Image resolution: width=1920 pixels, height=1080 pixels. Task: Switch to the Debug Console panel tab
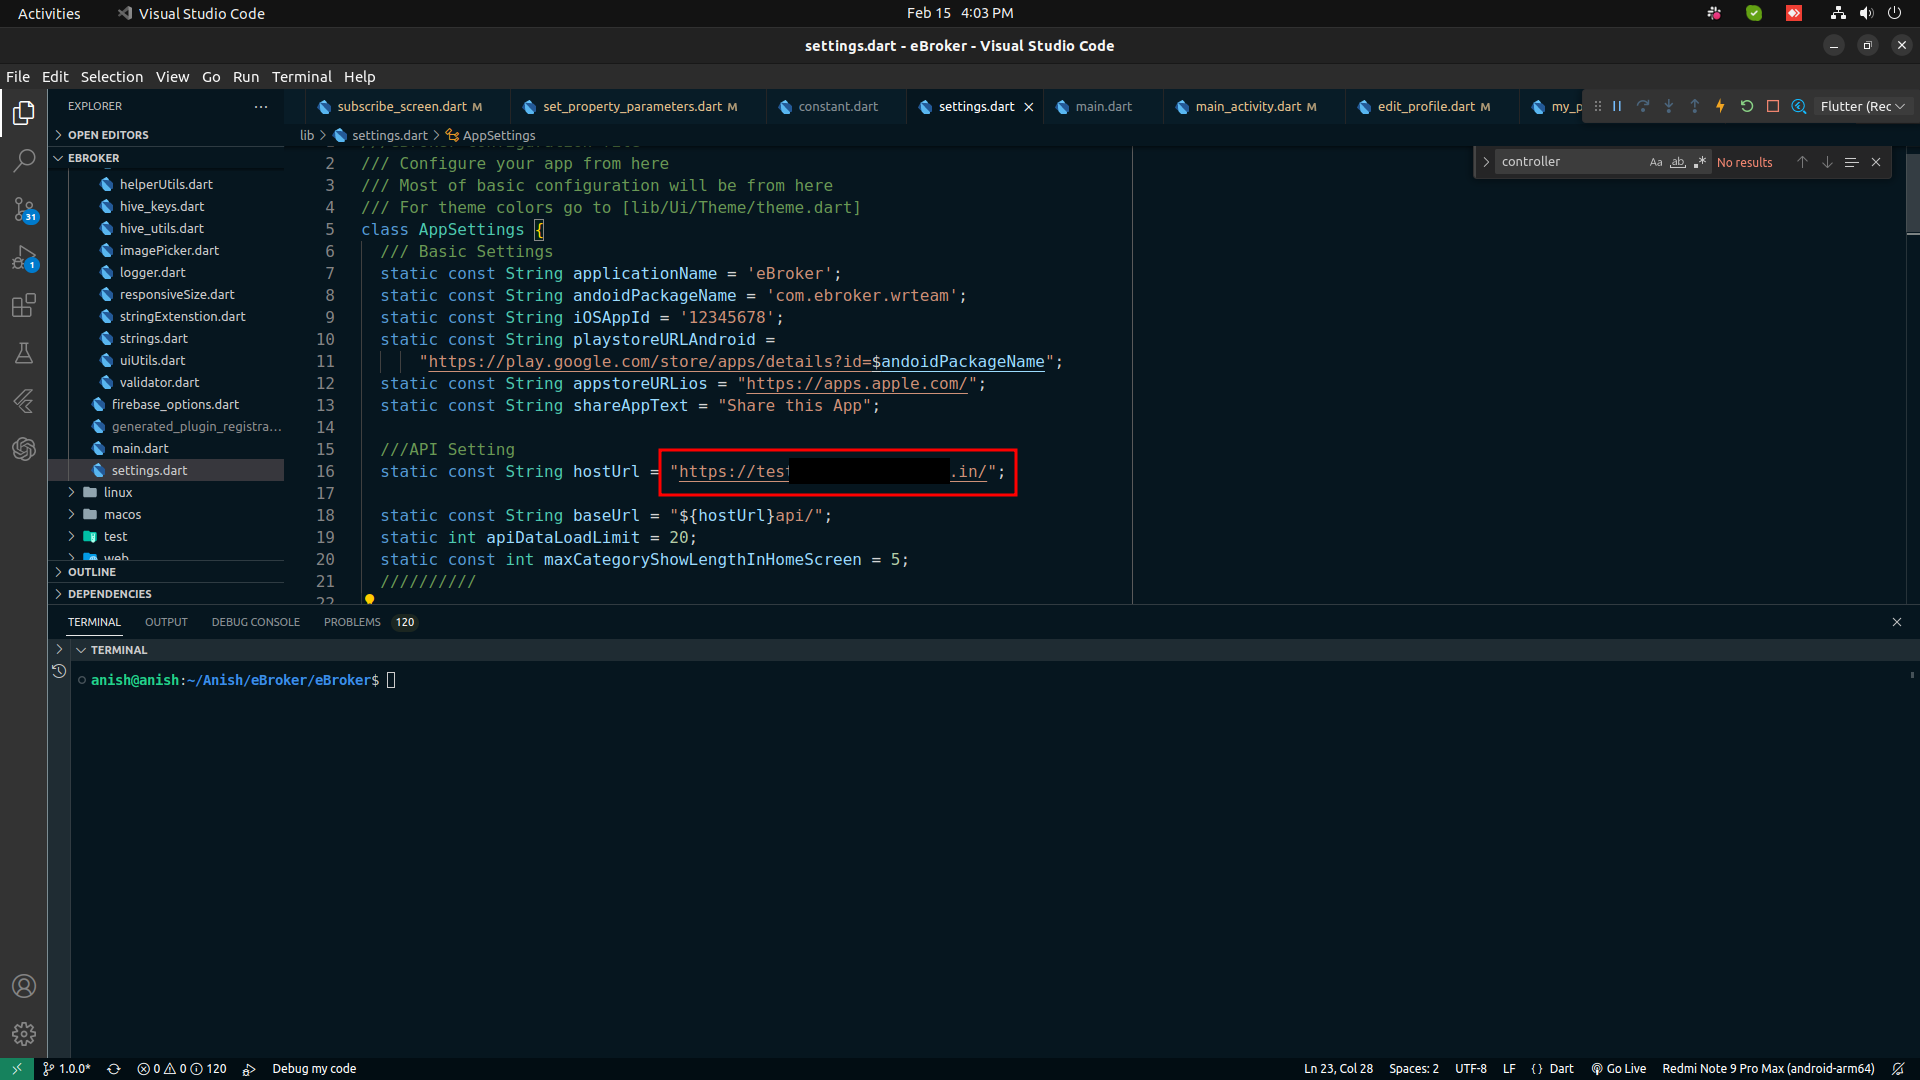coord(256,622)
